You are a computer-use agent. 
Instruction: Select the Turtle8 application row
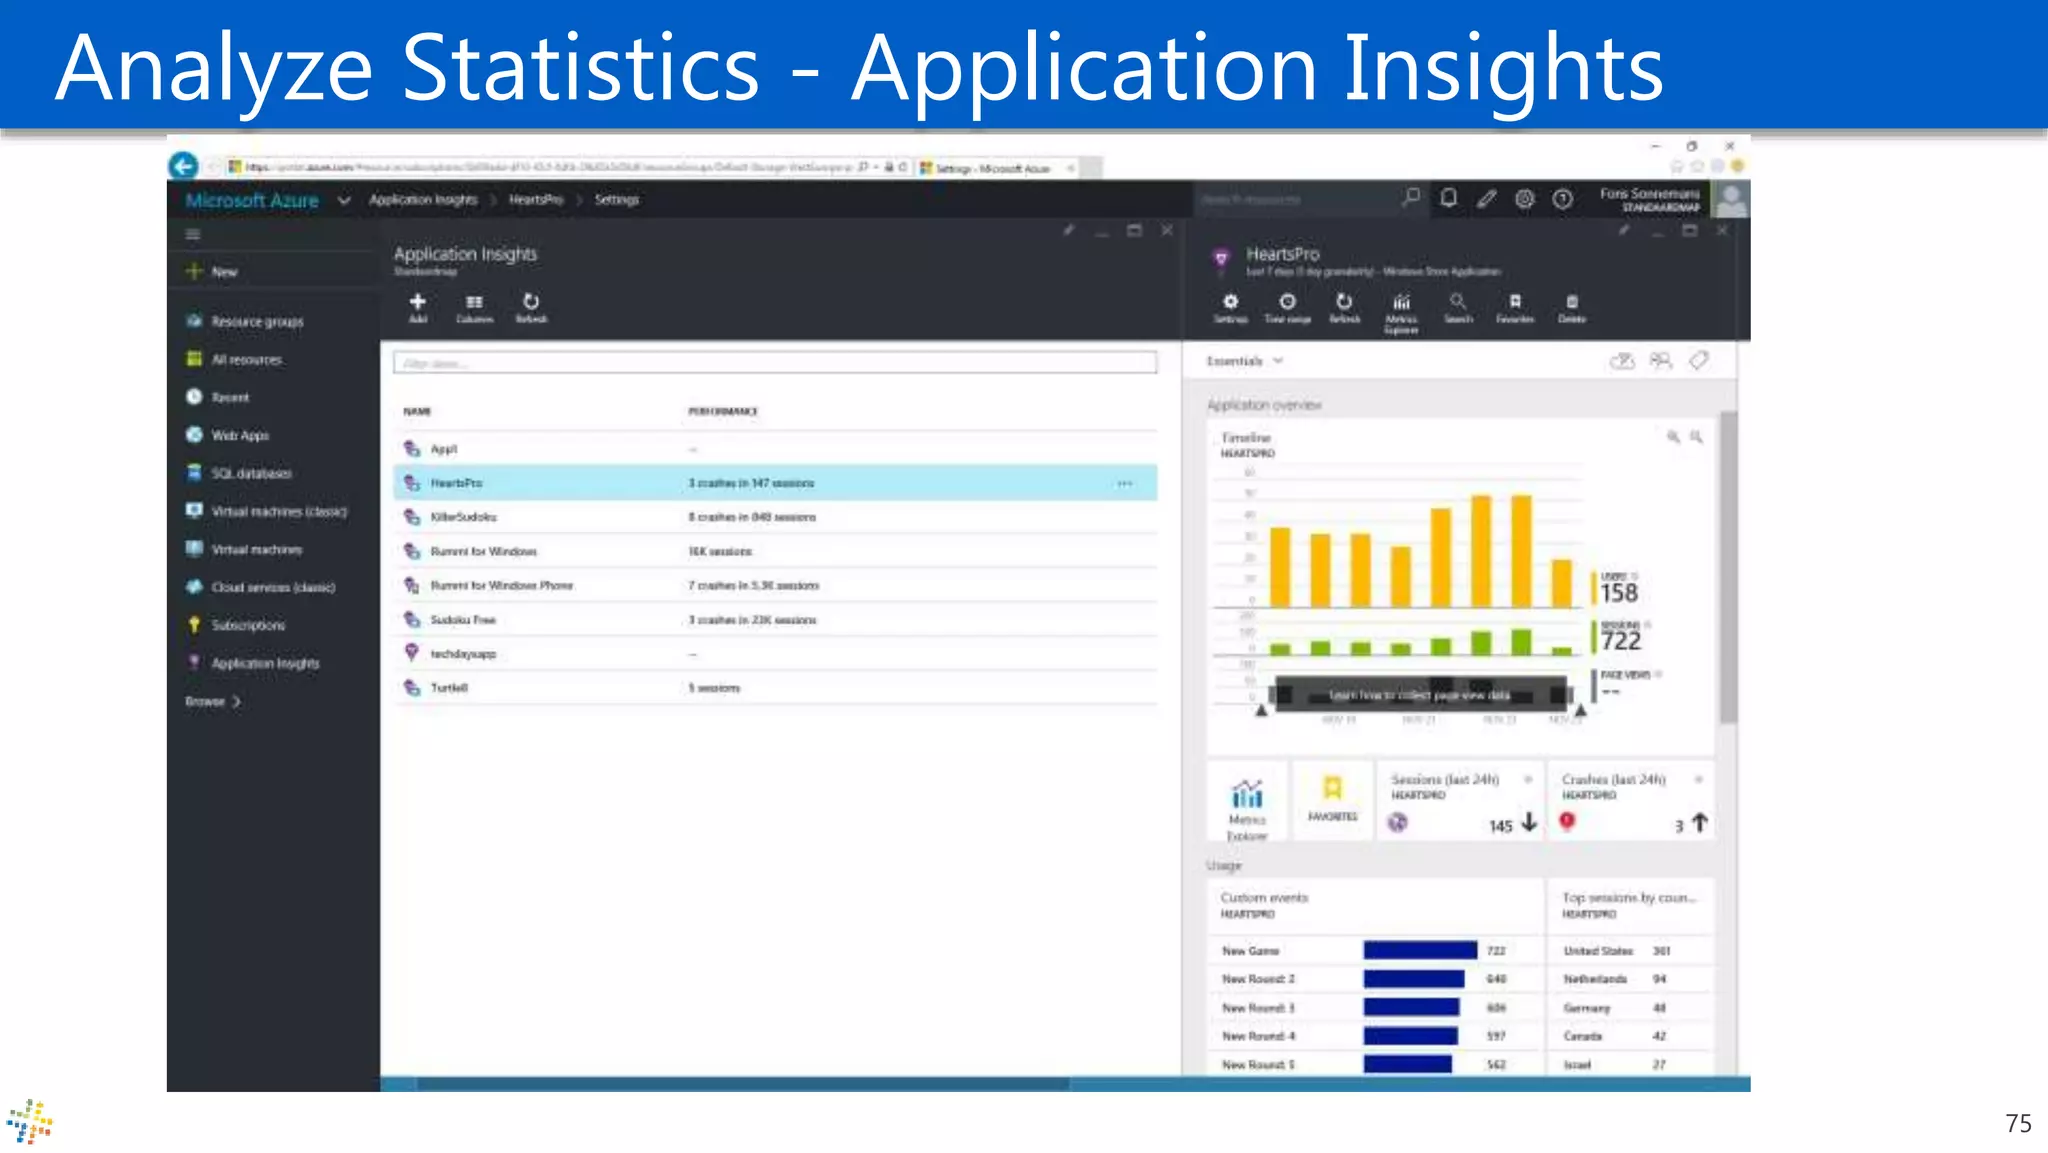(x=775, y=688)
